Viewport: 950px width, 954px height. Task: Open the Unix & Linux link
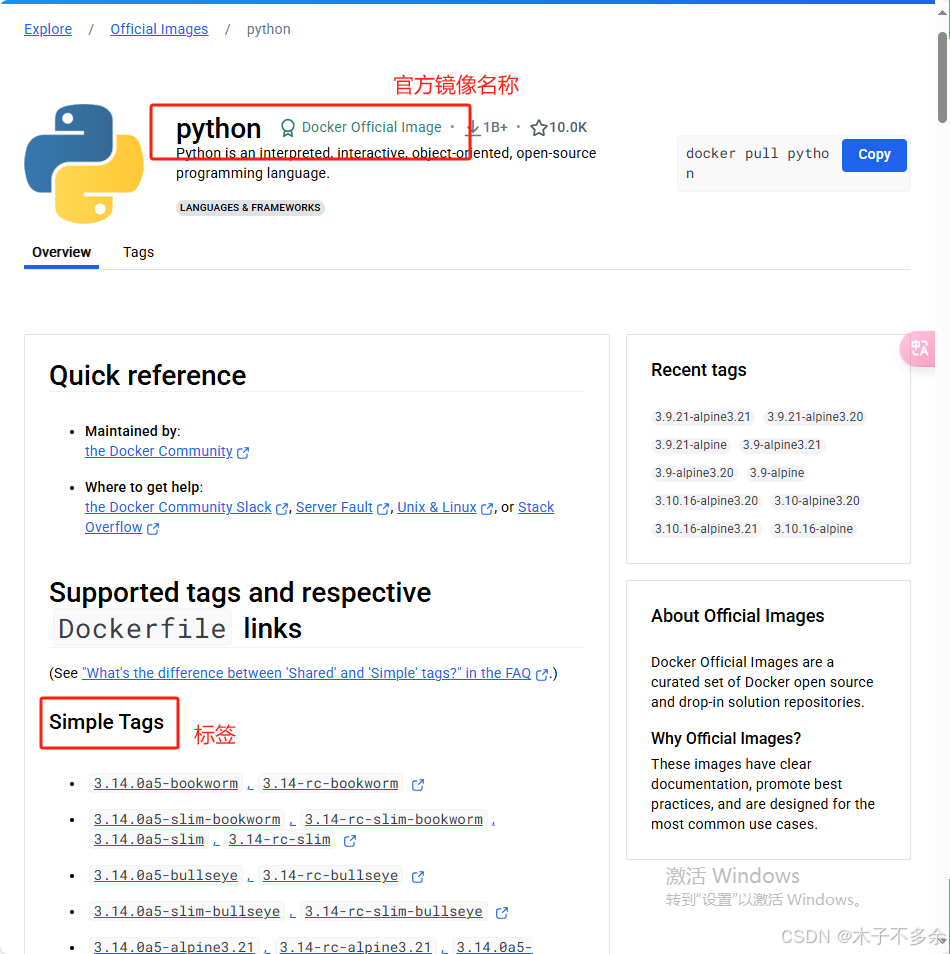point(437,507)
